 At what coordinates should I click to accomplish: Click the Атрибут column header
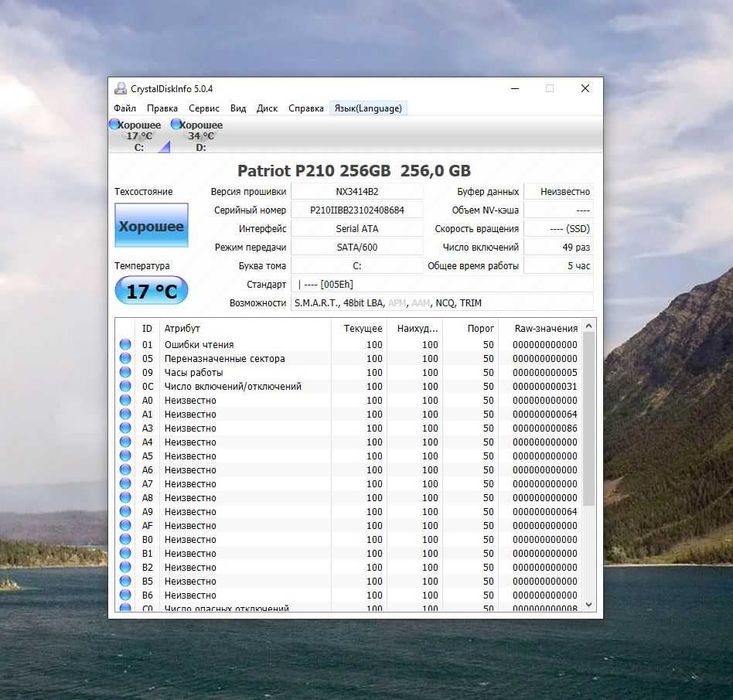[245, 328]
